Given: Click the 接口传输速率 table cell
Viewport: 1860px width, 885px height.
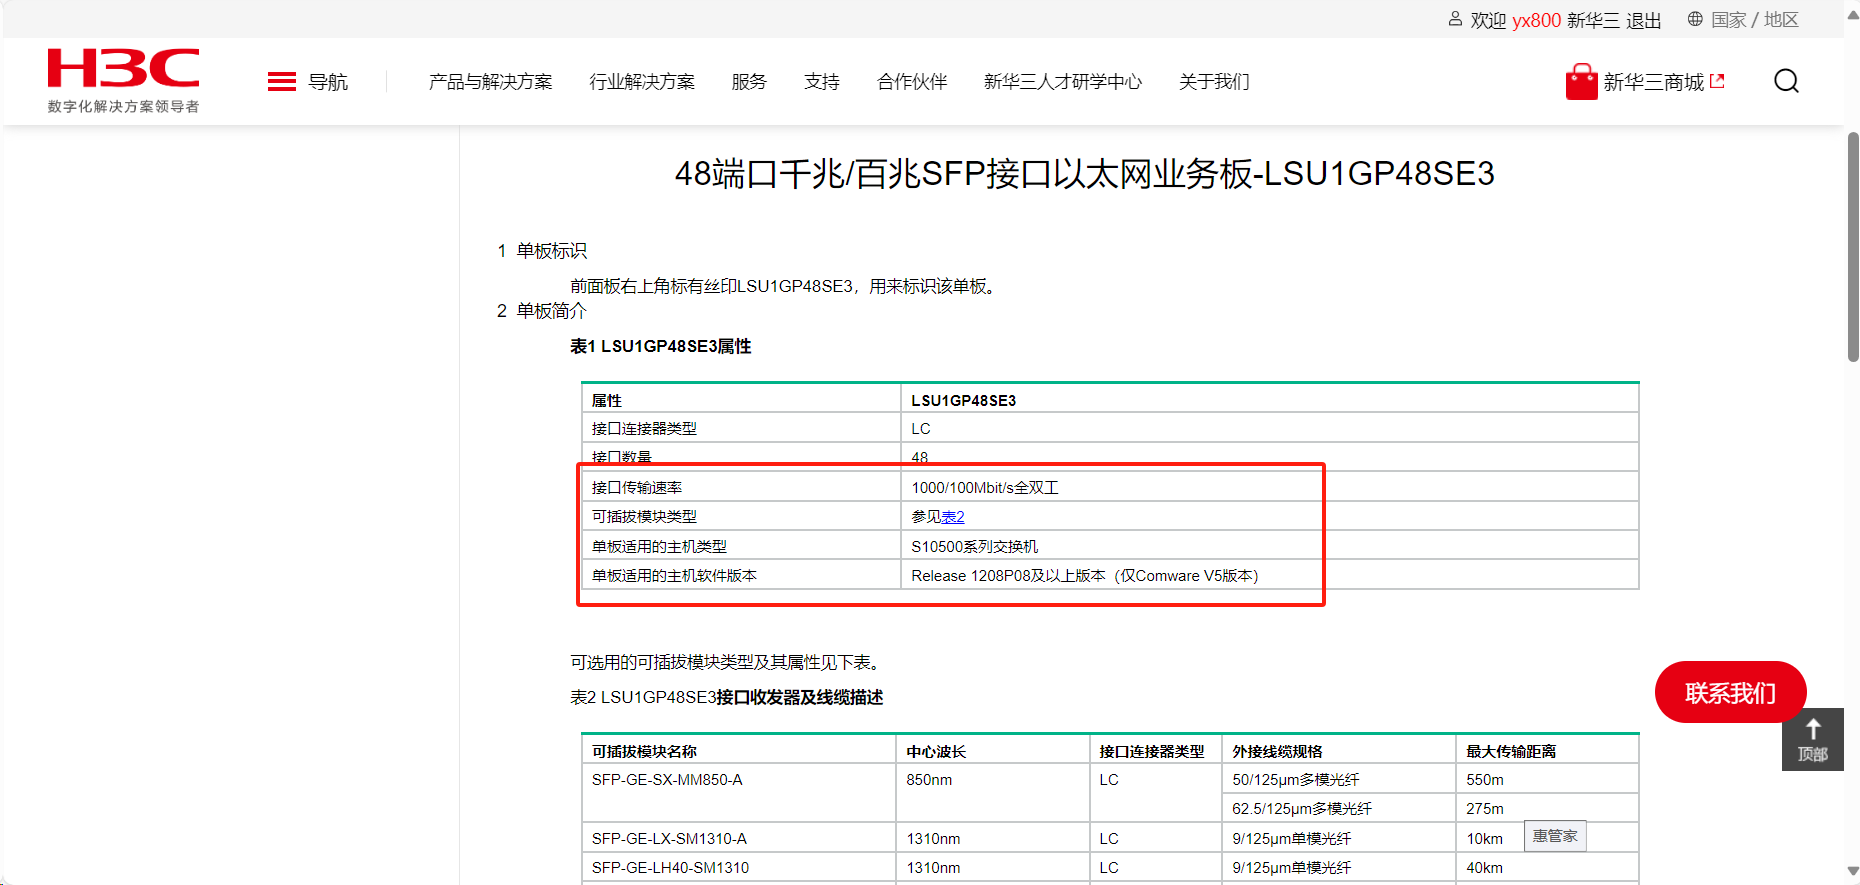Looking at the screenshot, I should tap(741, 487).
